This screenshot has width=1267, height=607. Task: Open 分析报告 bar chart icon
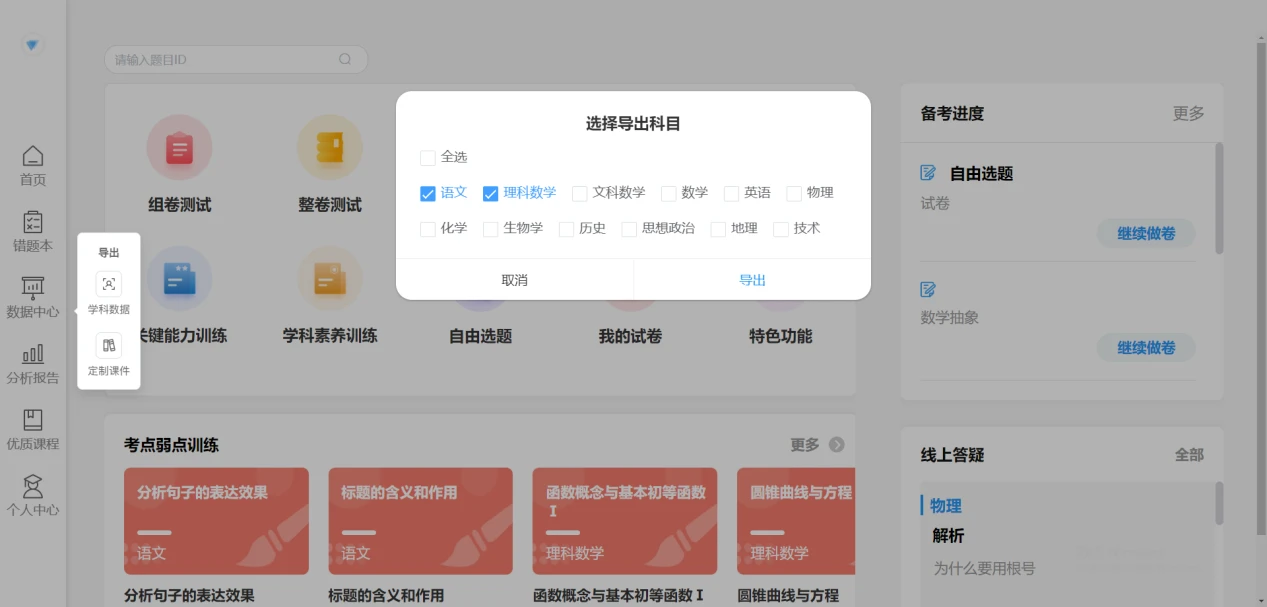(x=33, y=354)
